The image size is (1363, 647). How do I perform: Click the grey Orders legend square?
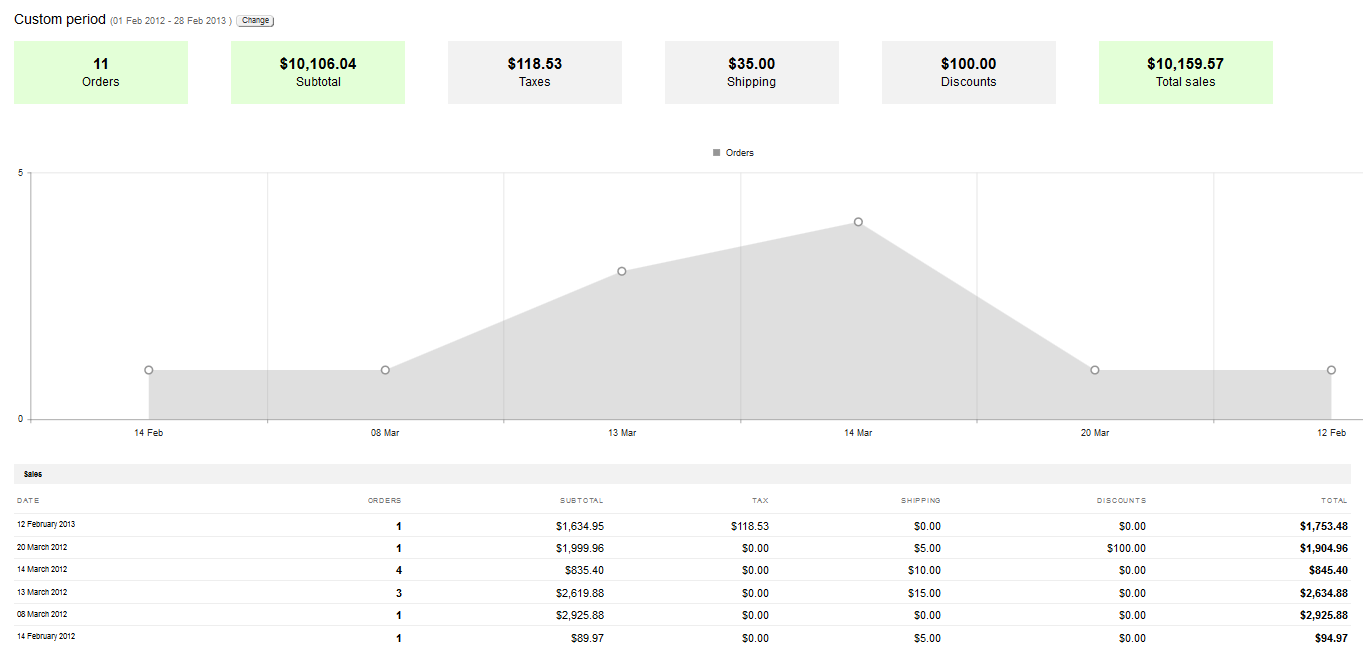click(716, 153)
